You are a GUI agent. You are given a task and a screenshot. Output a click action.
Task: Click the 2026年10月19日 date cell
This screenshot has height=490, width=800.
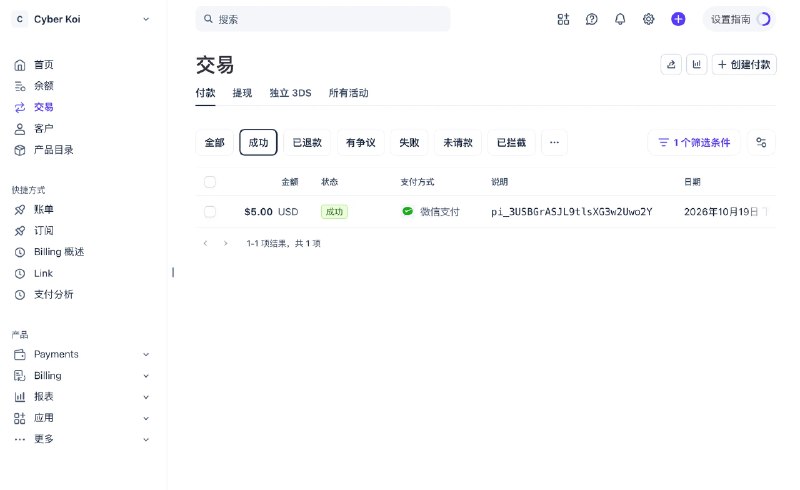[721, 211]
